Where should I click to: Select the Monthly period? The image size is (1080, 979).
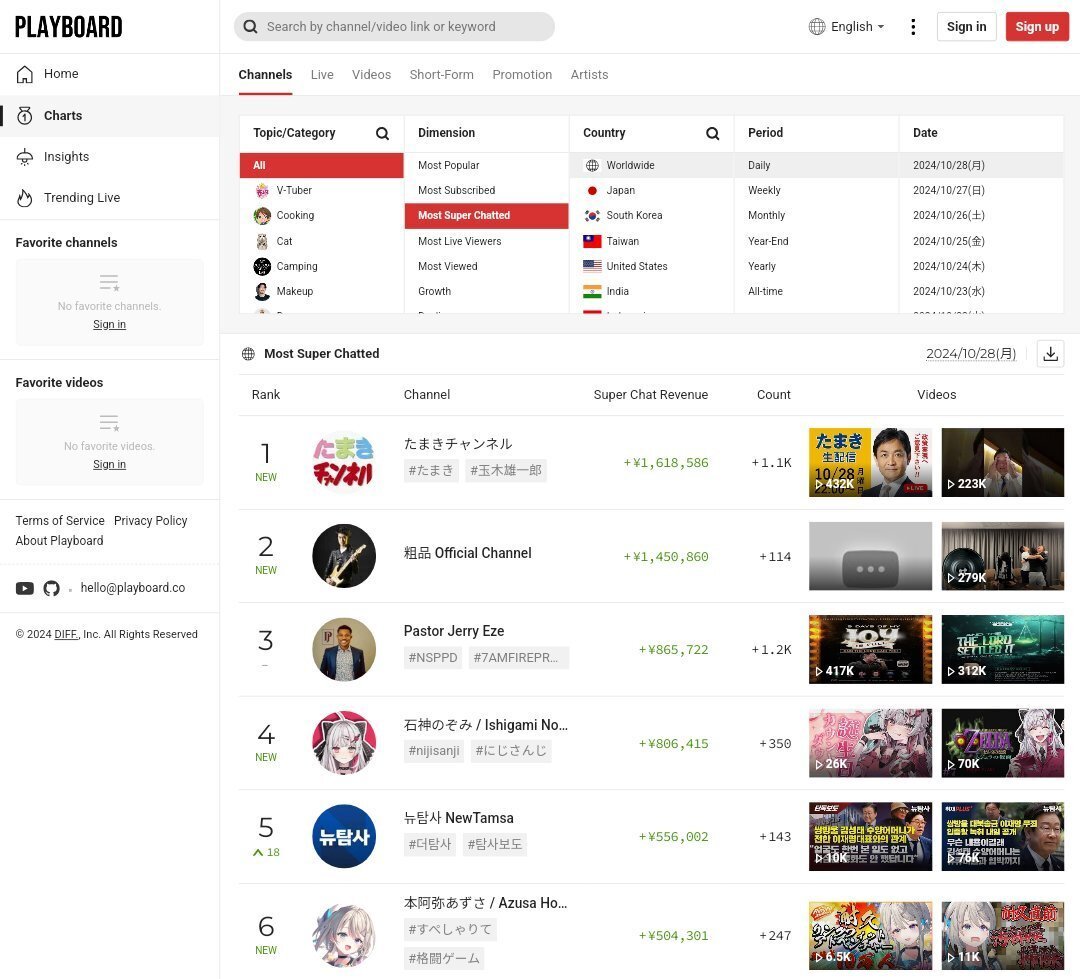pyautogui.click(x=816, y=216)
